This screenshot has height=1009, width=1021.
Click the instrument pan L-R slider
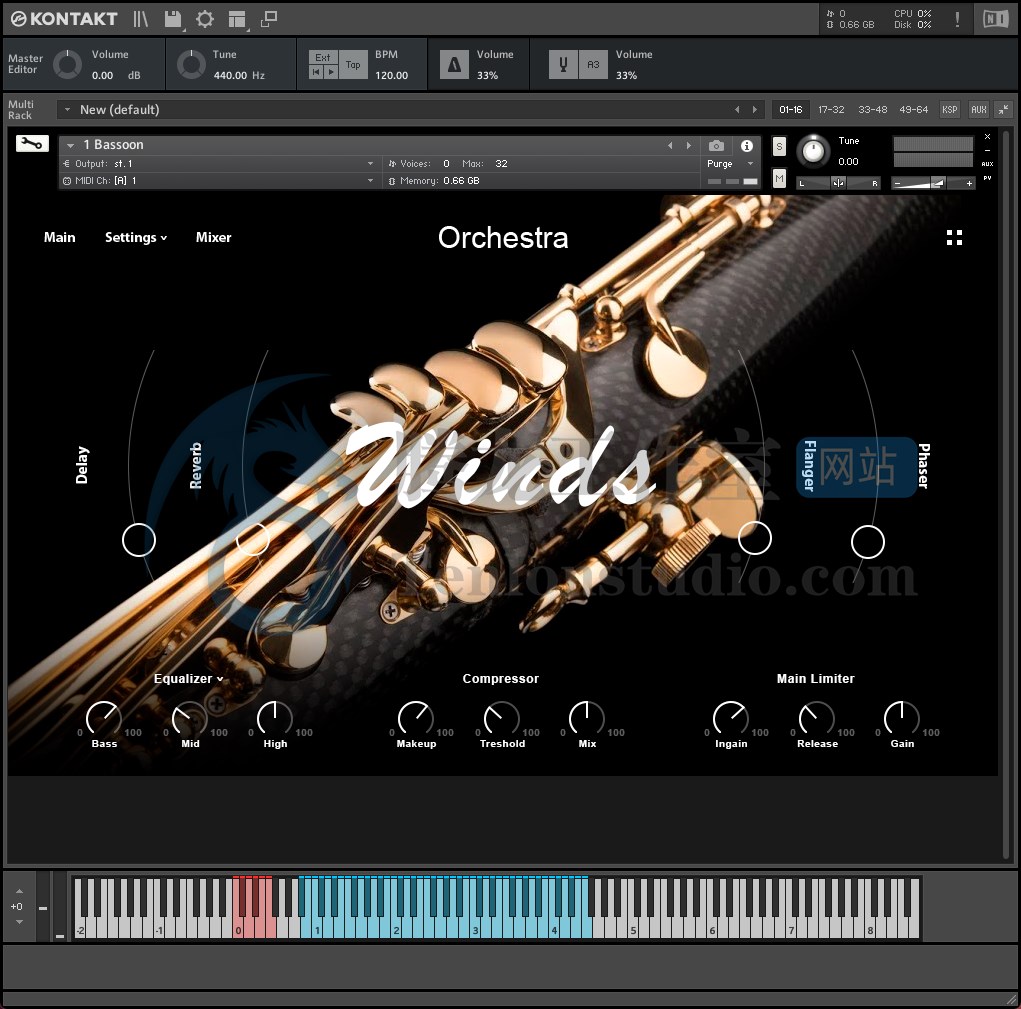click(838, 183)
